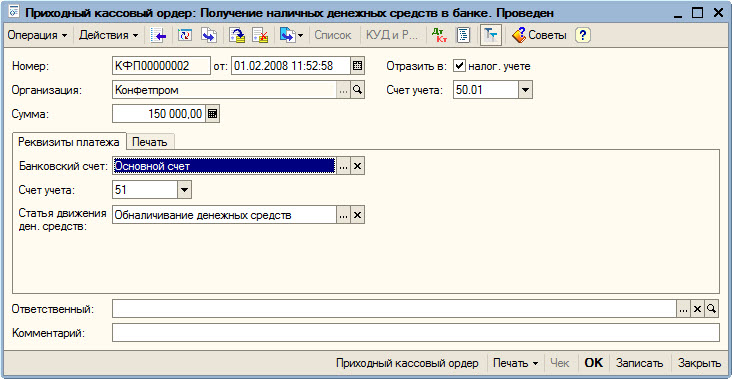732x379 pixels.
Task: Clear the Ответственный field
Action: tap(698, 309)
